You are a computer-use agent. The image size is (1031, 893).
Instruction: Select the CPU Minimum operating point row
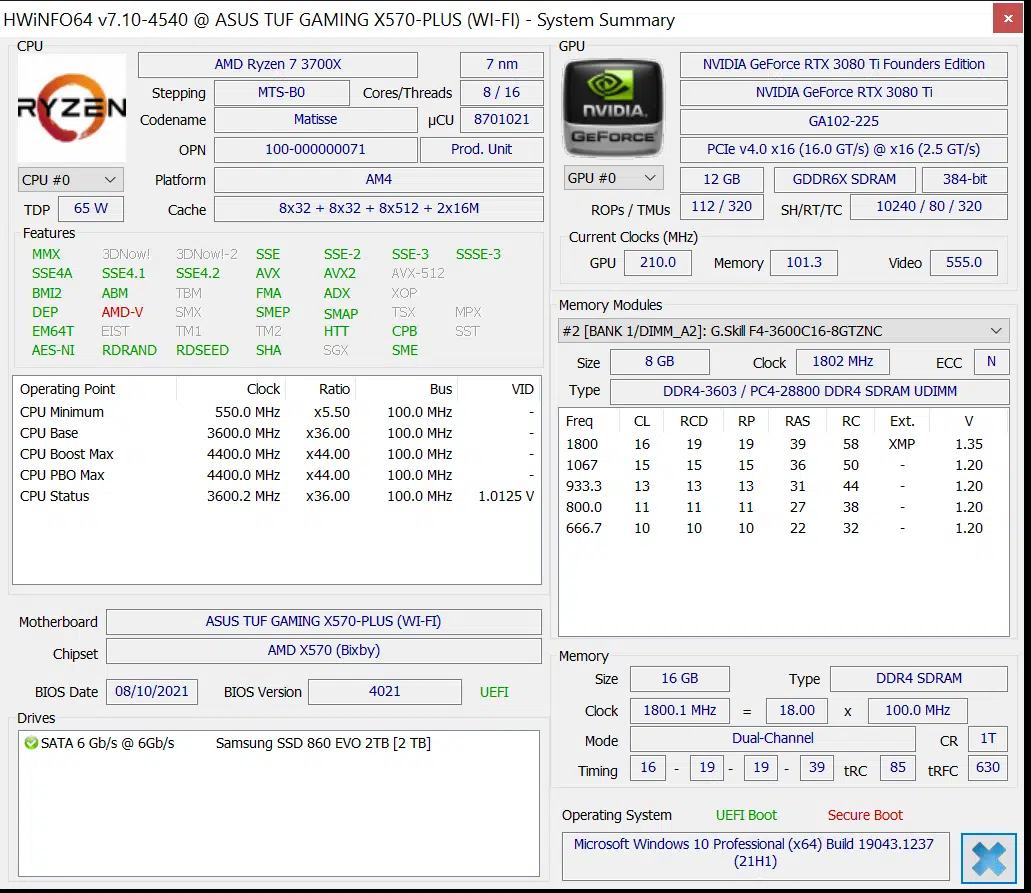(277, 412)
